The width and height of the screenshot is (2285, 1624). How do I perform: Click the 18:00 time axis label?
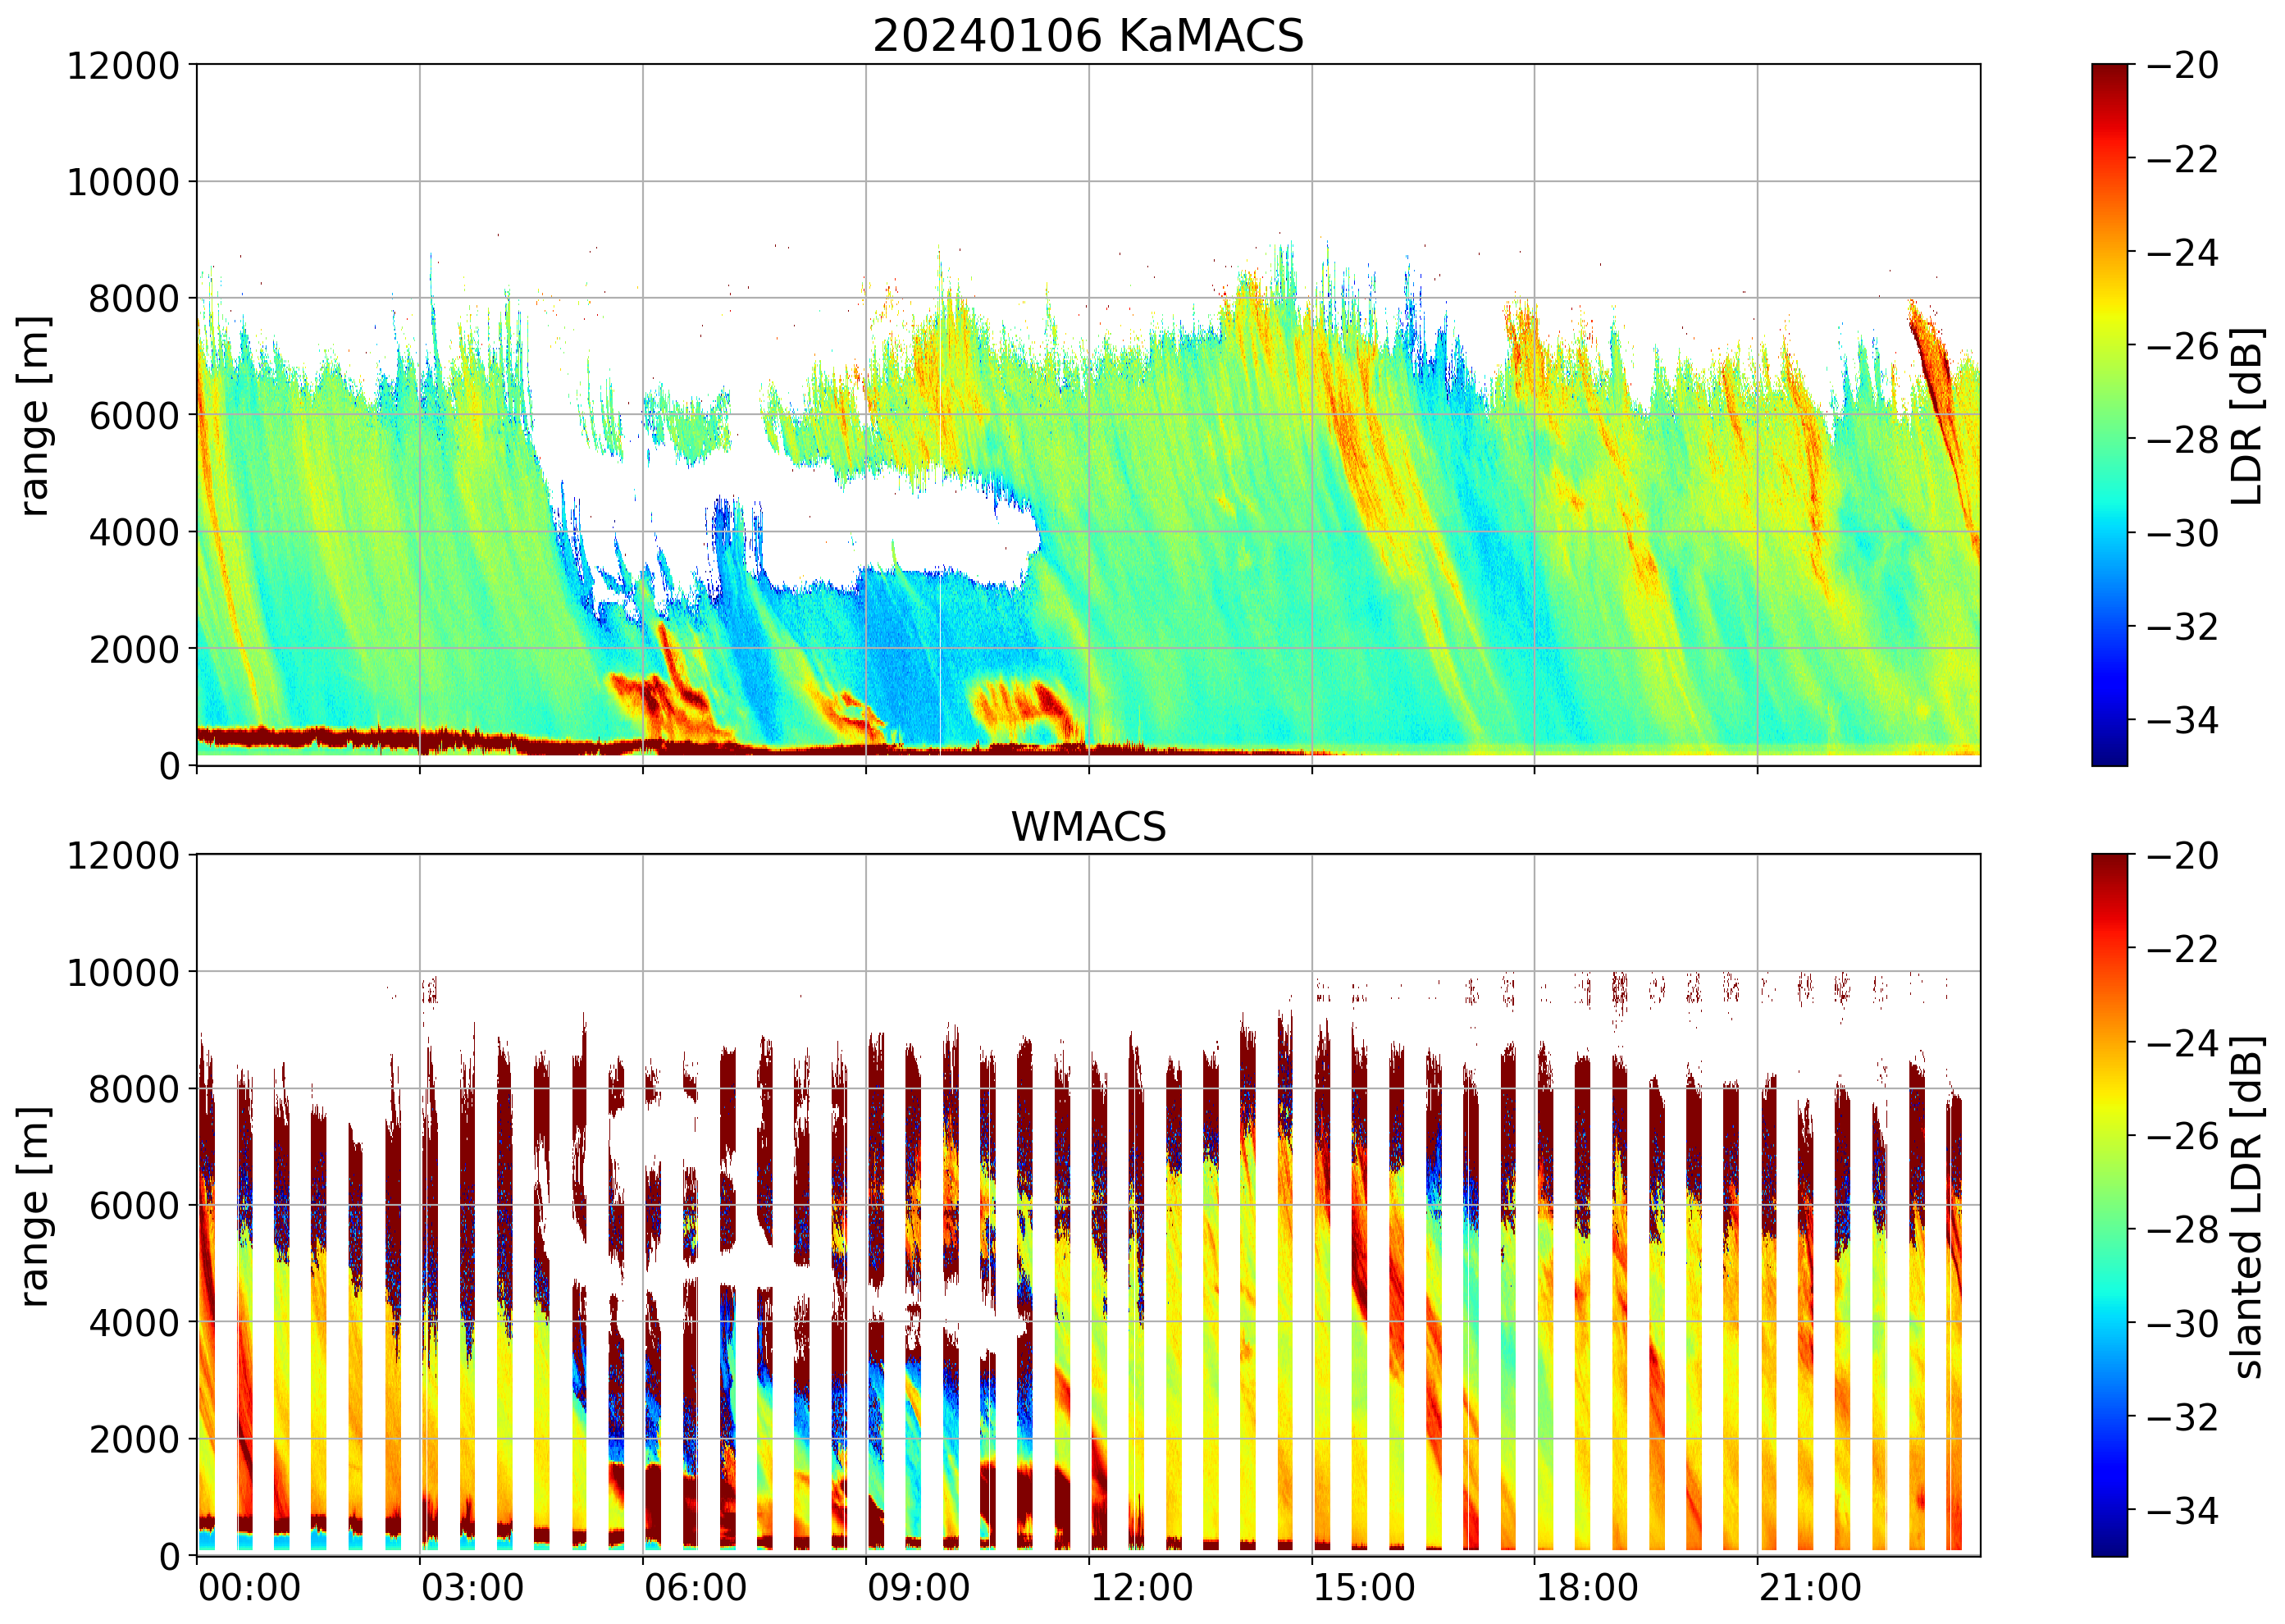[x=1587, y=1588]
